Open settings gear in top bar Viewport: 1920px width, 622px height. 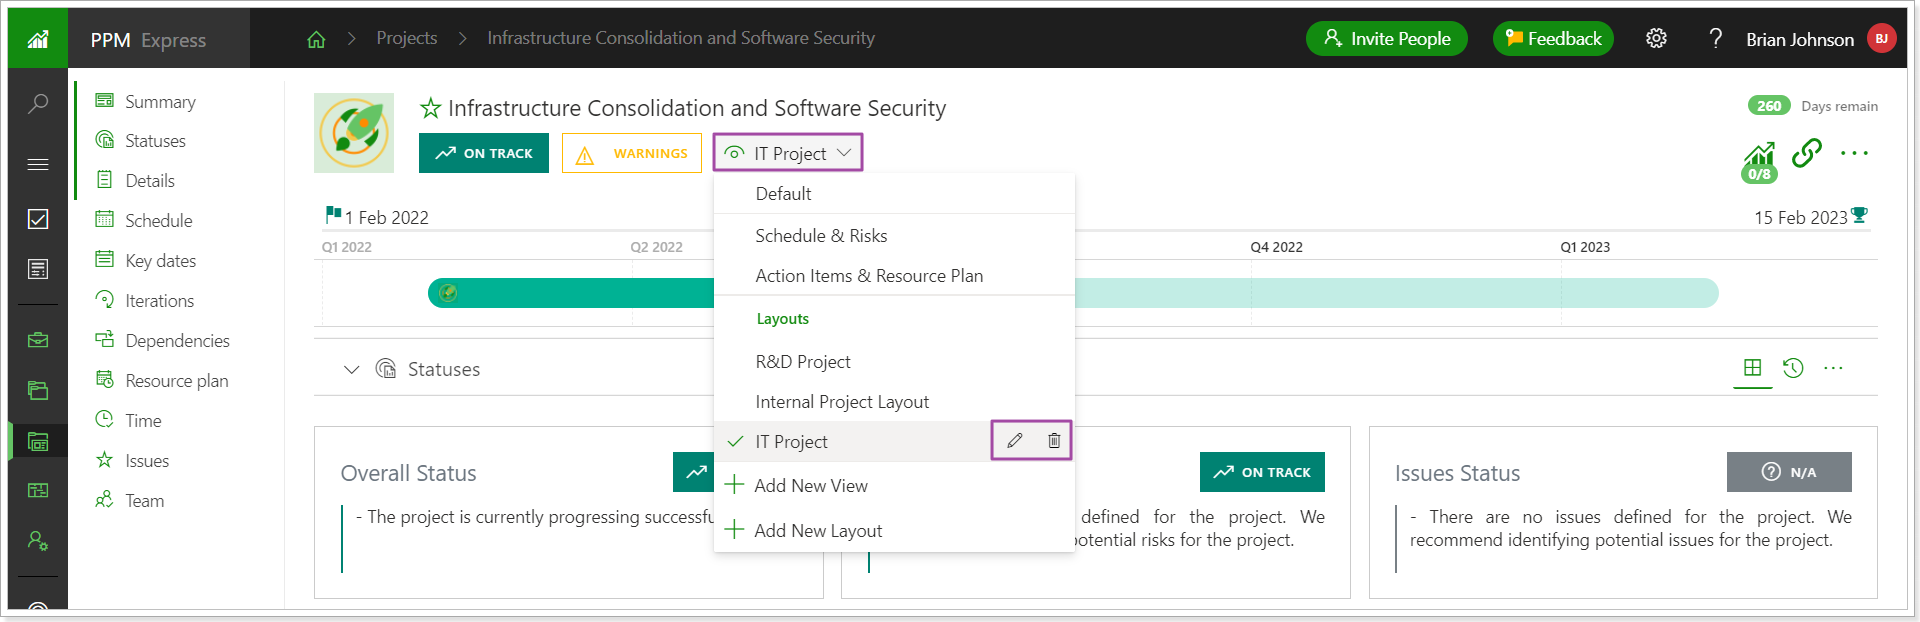point(1656,38)
